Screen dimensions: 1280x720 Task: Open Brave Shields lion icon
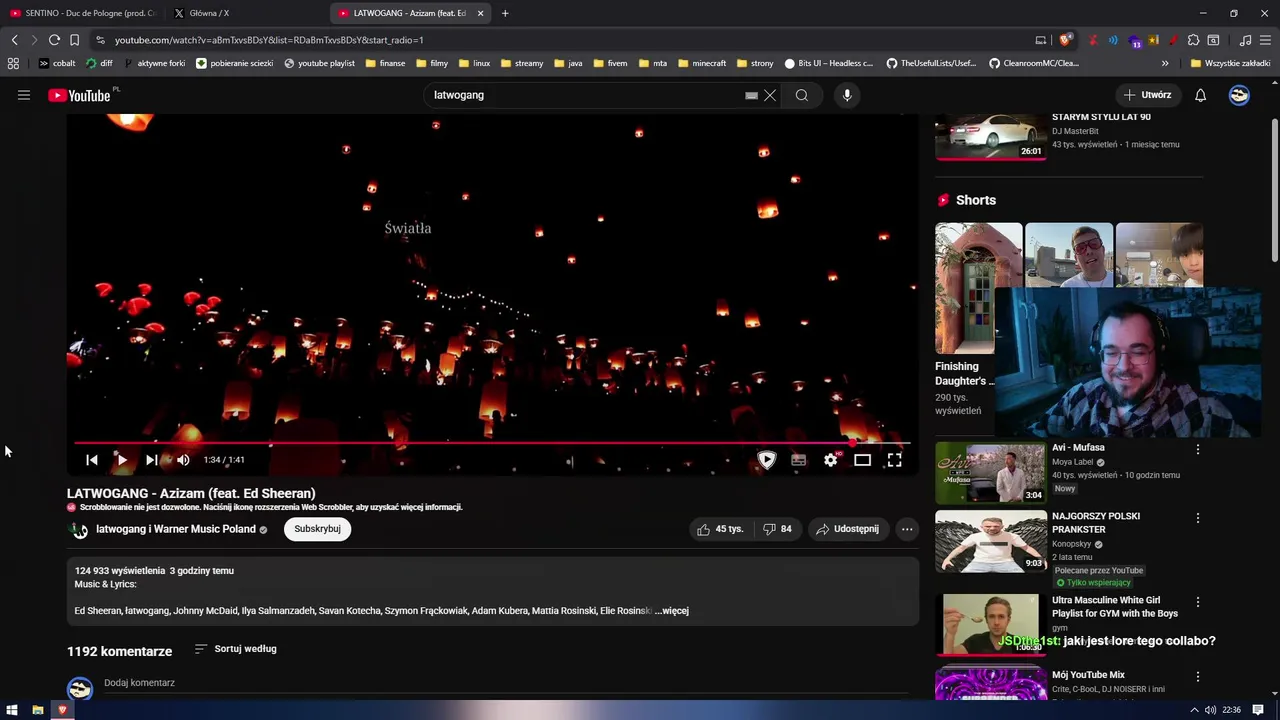pos(1066,40)
